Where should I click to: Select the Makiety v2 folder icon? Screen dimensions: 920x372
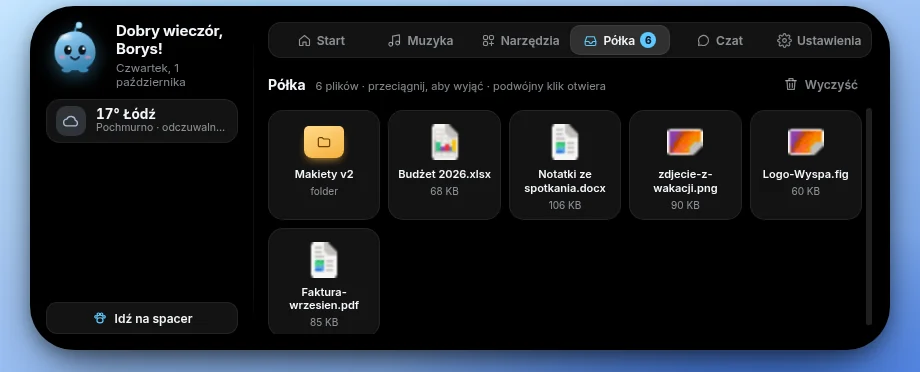tap(324, 142)
